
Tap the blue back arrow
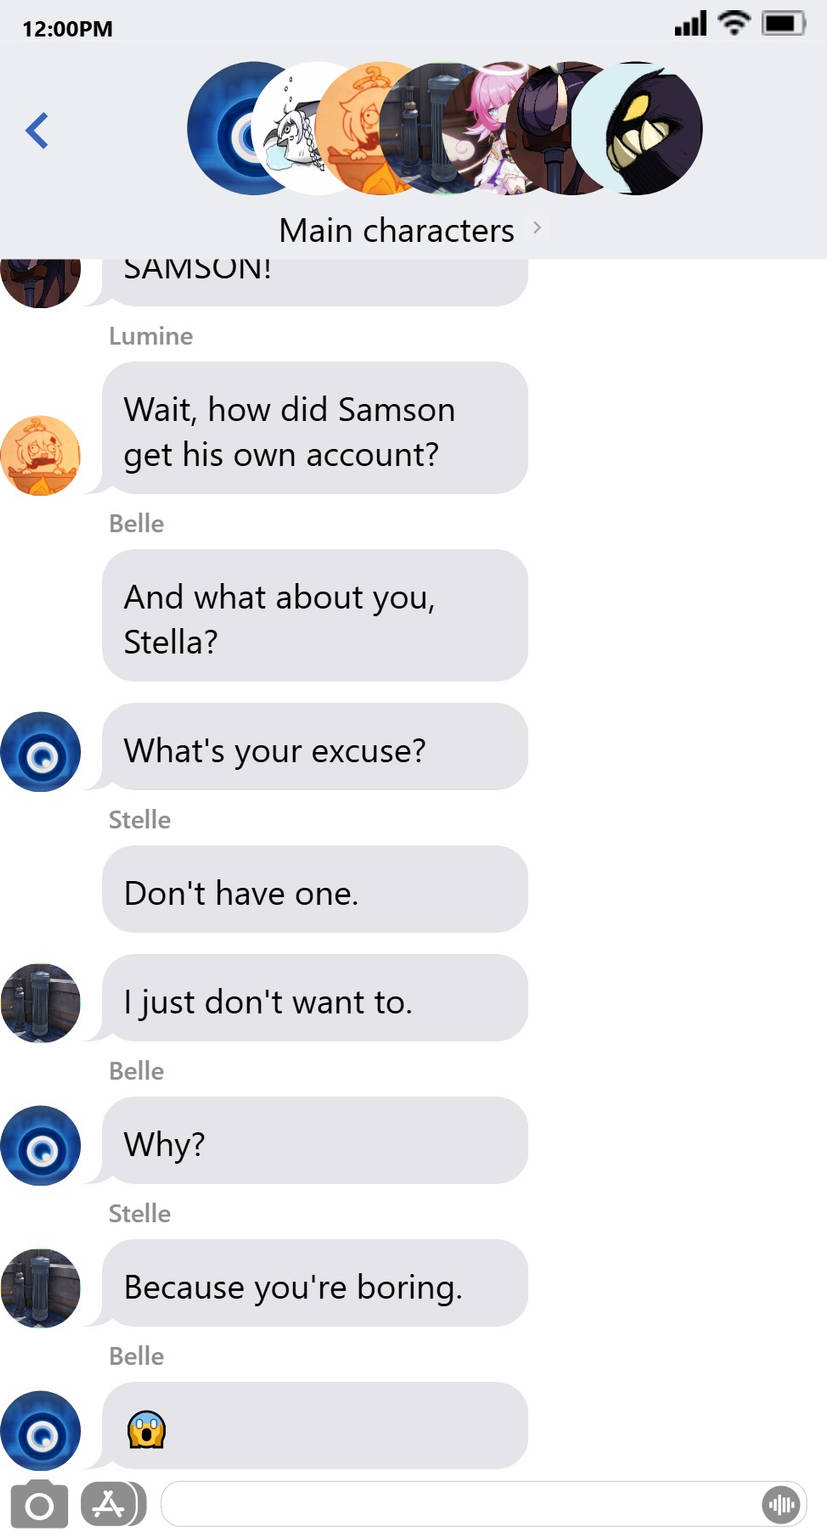click(37, 131)
